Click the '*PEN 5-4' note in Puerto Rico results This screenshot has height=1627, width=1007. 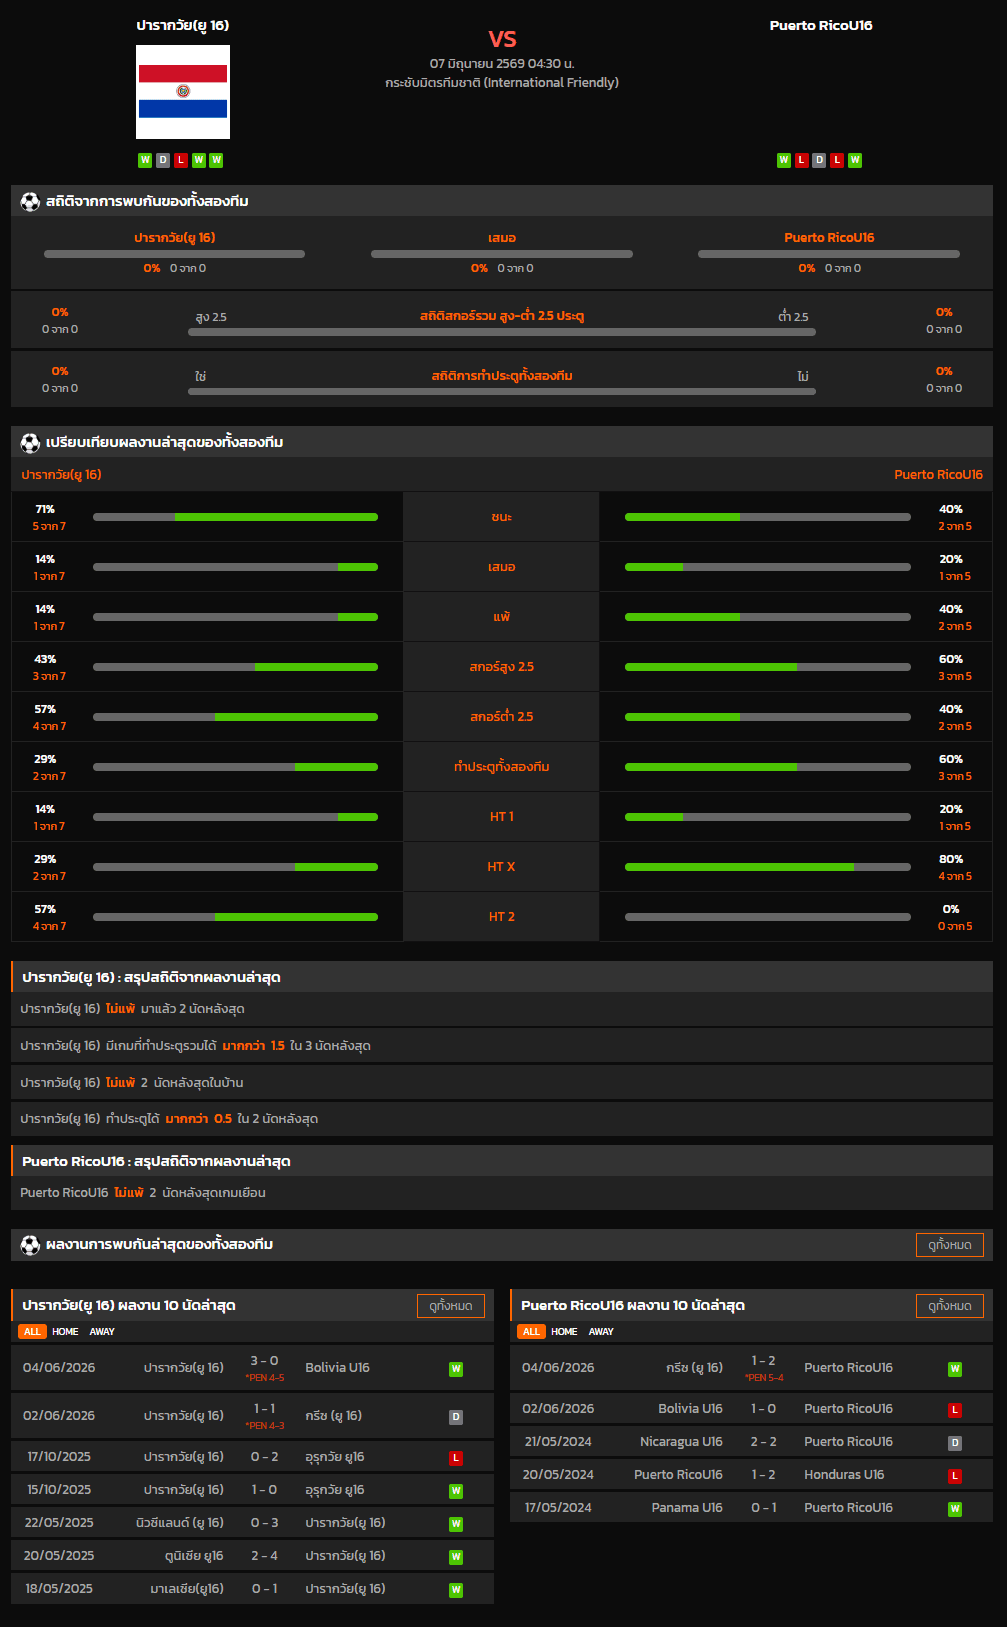tap(764, 1378)
